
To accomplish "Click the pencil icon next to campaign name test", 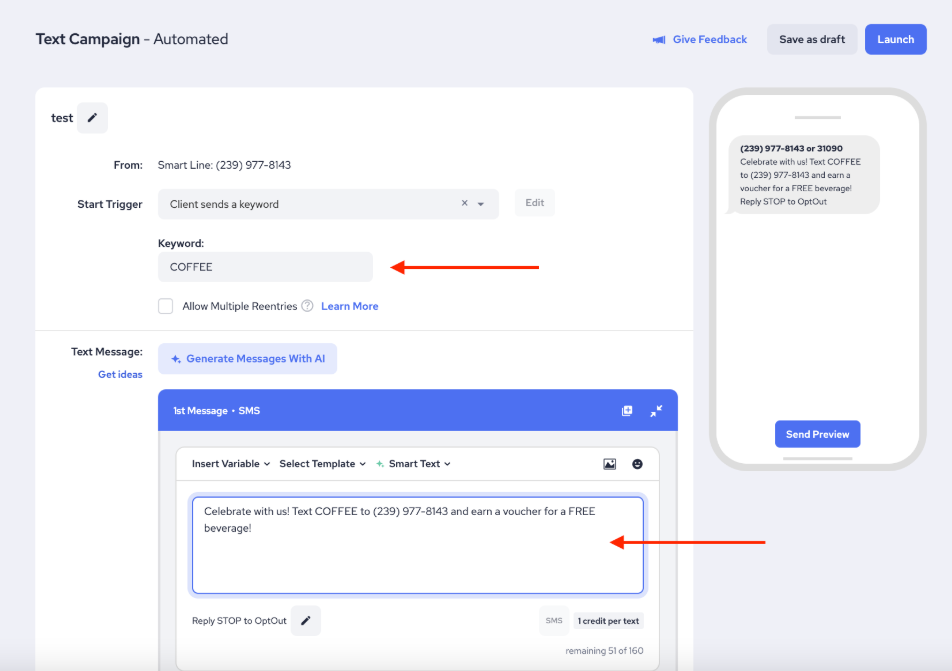I will tap(92, 118).
